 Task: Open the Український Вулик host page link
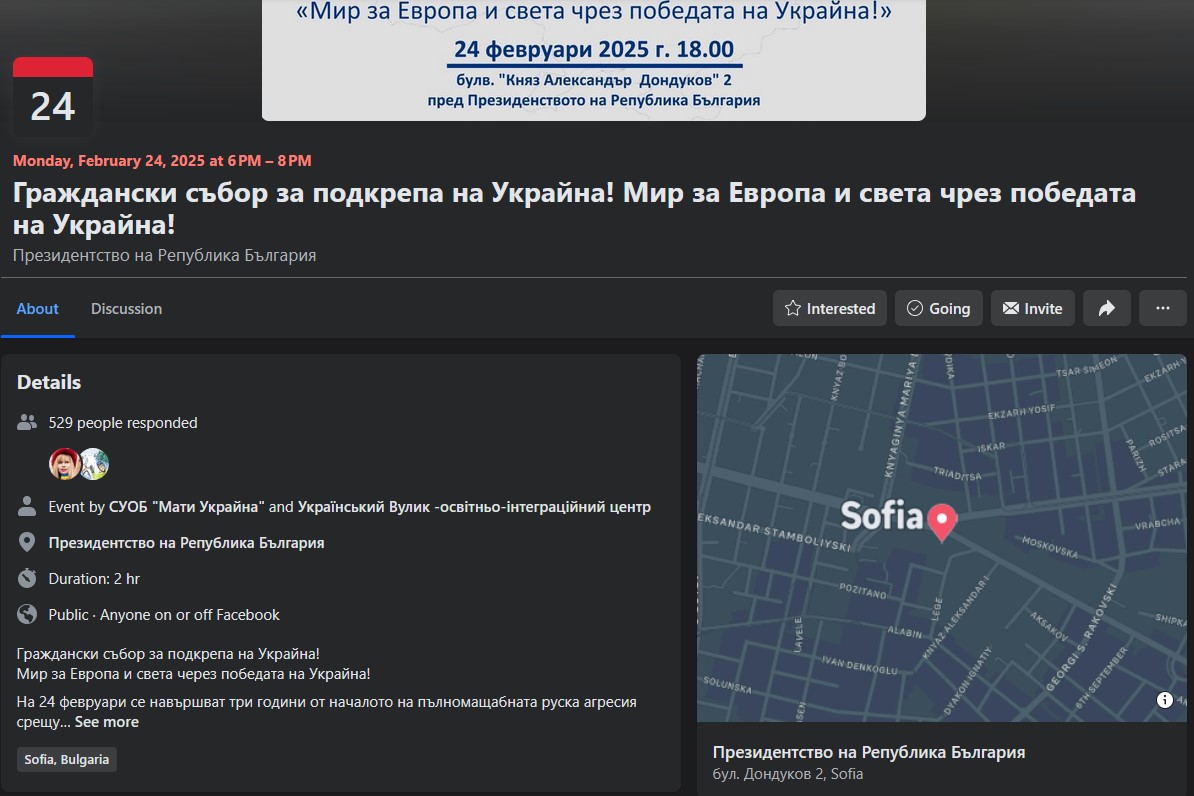pyautogui.click(x=474, y=507)
